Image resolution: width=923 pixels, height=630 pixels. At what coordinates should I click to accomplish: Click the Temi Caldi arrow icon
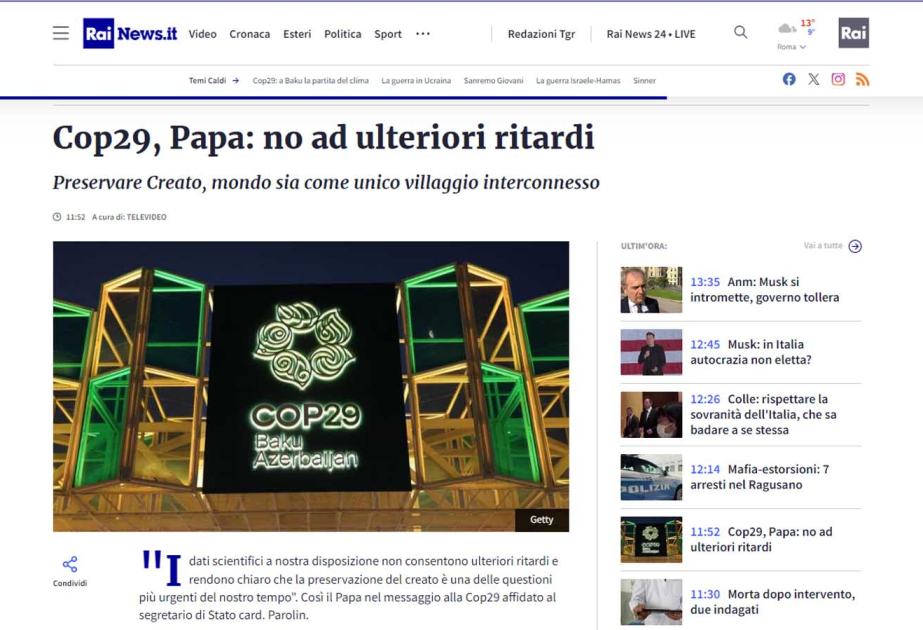coord(235,81)
